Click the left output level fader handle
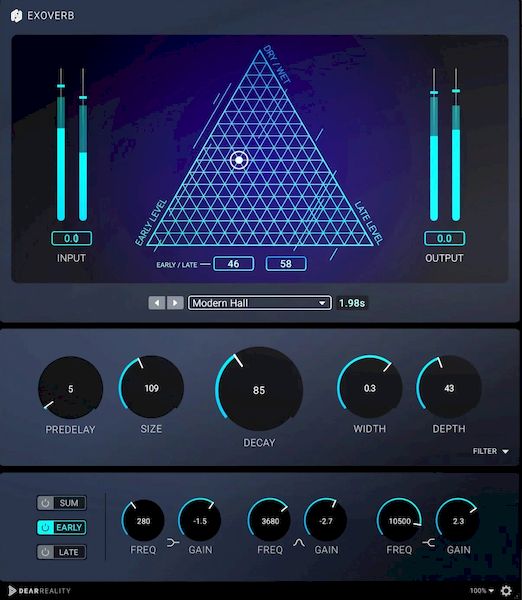This screenshot has height=600, width=522. (434, 93)
